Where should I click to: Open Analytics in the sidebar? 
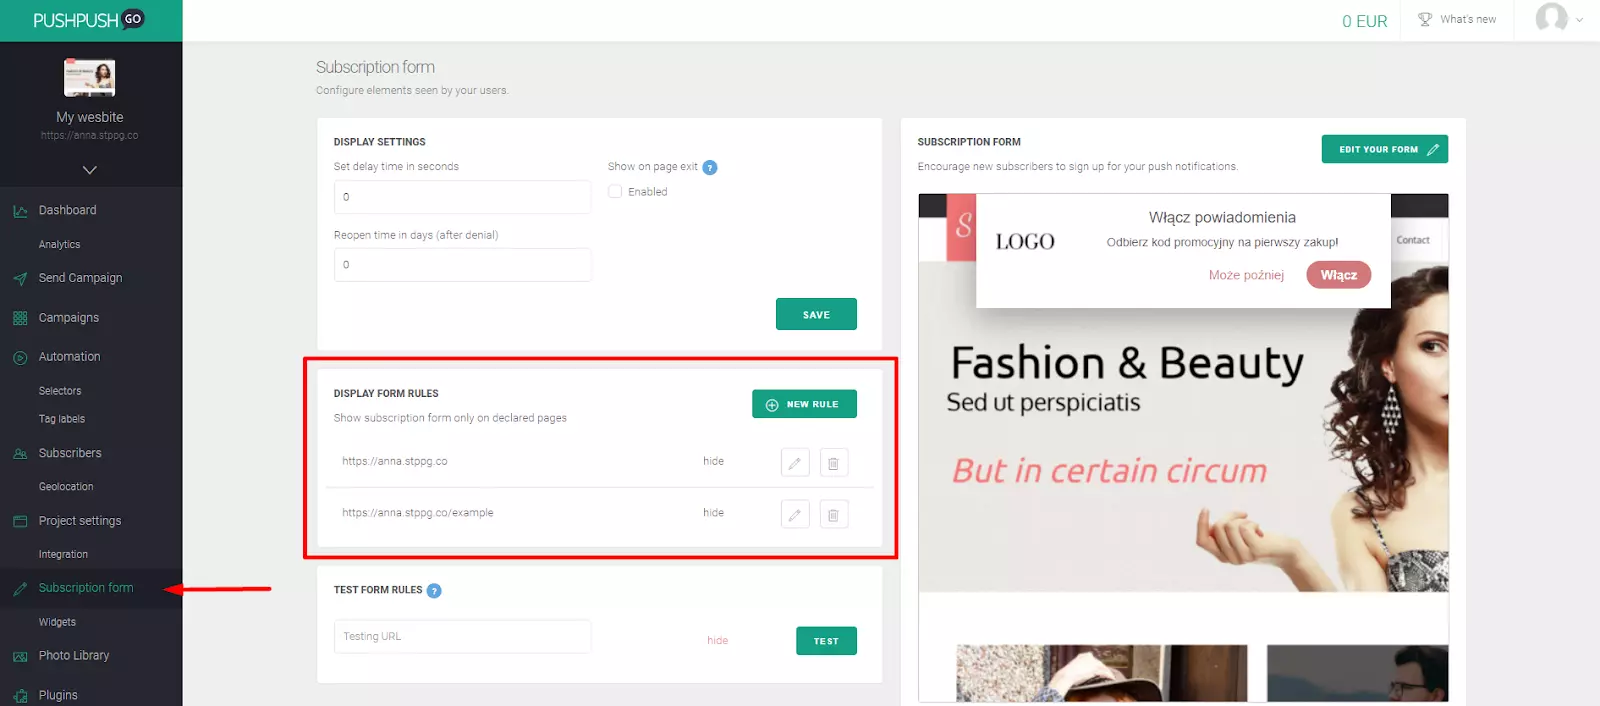[59, 244]
